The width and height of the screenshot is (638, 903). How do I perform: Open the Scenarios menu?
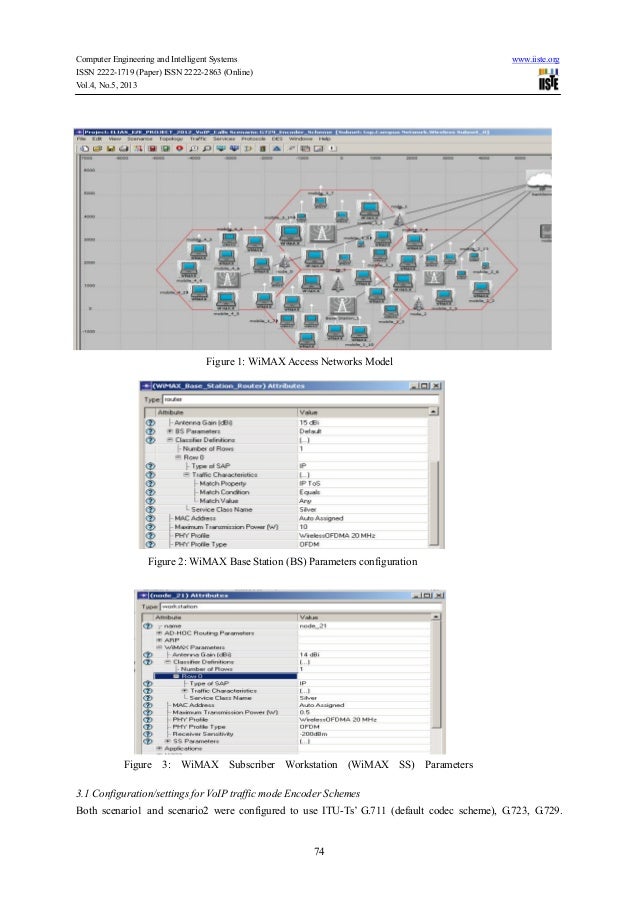tap(140, 139)
